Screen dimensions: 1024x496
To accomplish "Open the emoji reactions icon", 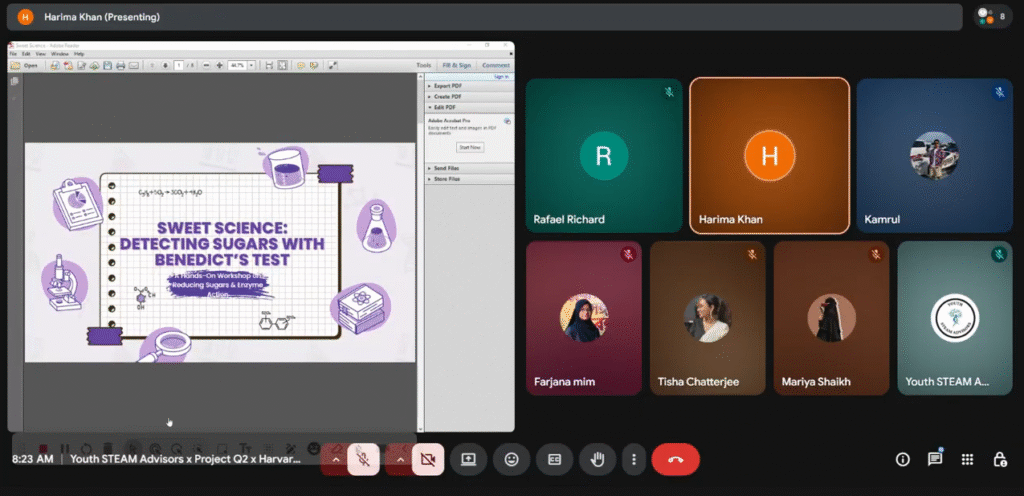I will [x=512, y=459].
